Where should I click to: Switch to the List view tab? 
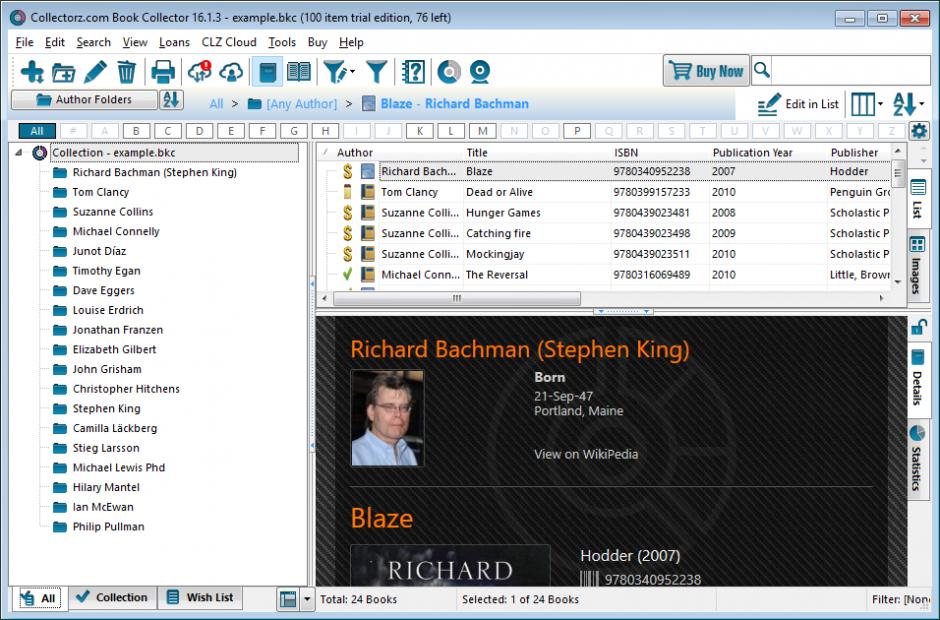[x=917, y=199]
